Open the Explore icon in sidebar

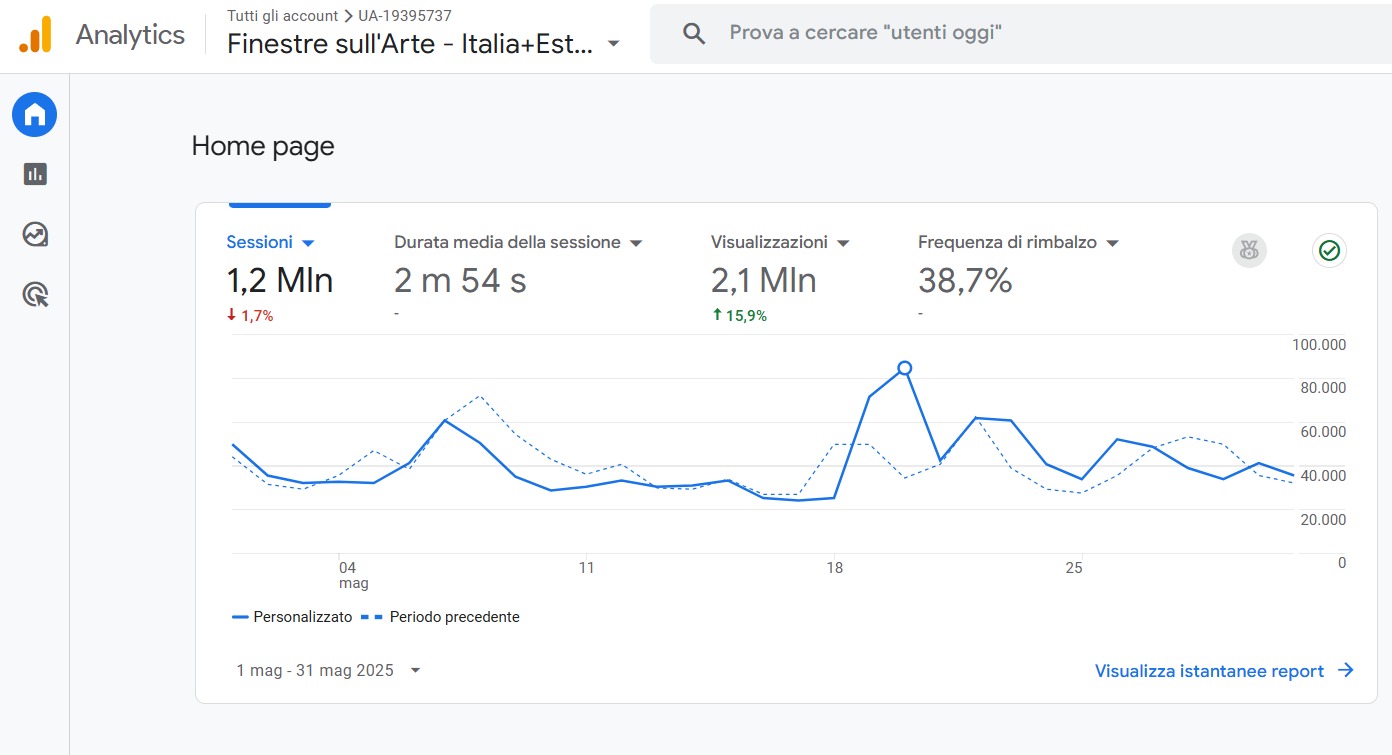[x=35, y=235]
